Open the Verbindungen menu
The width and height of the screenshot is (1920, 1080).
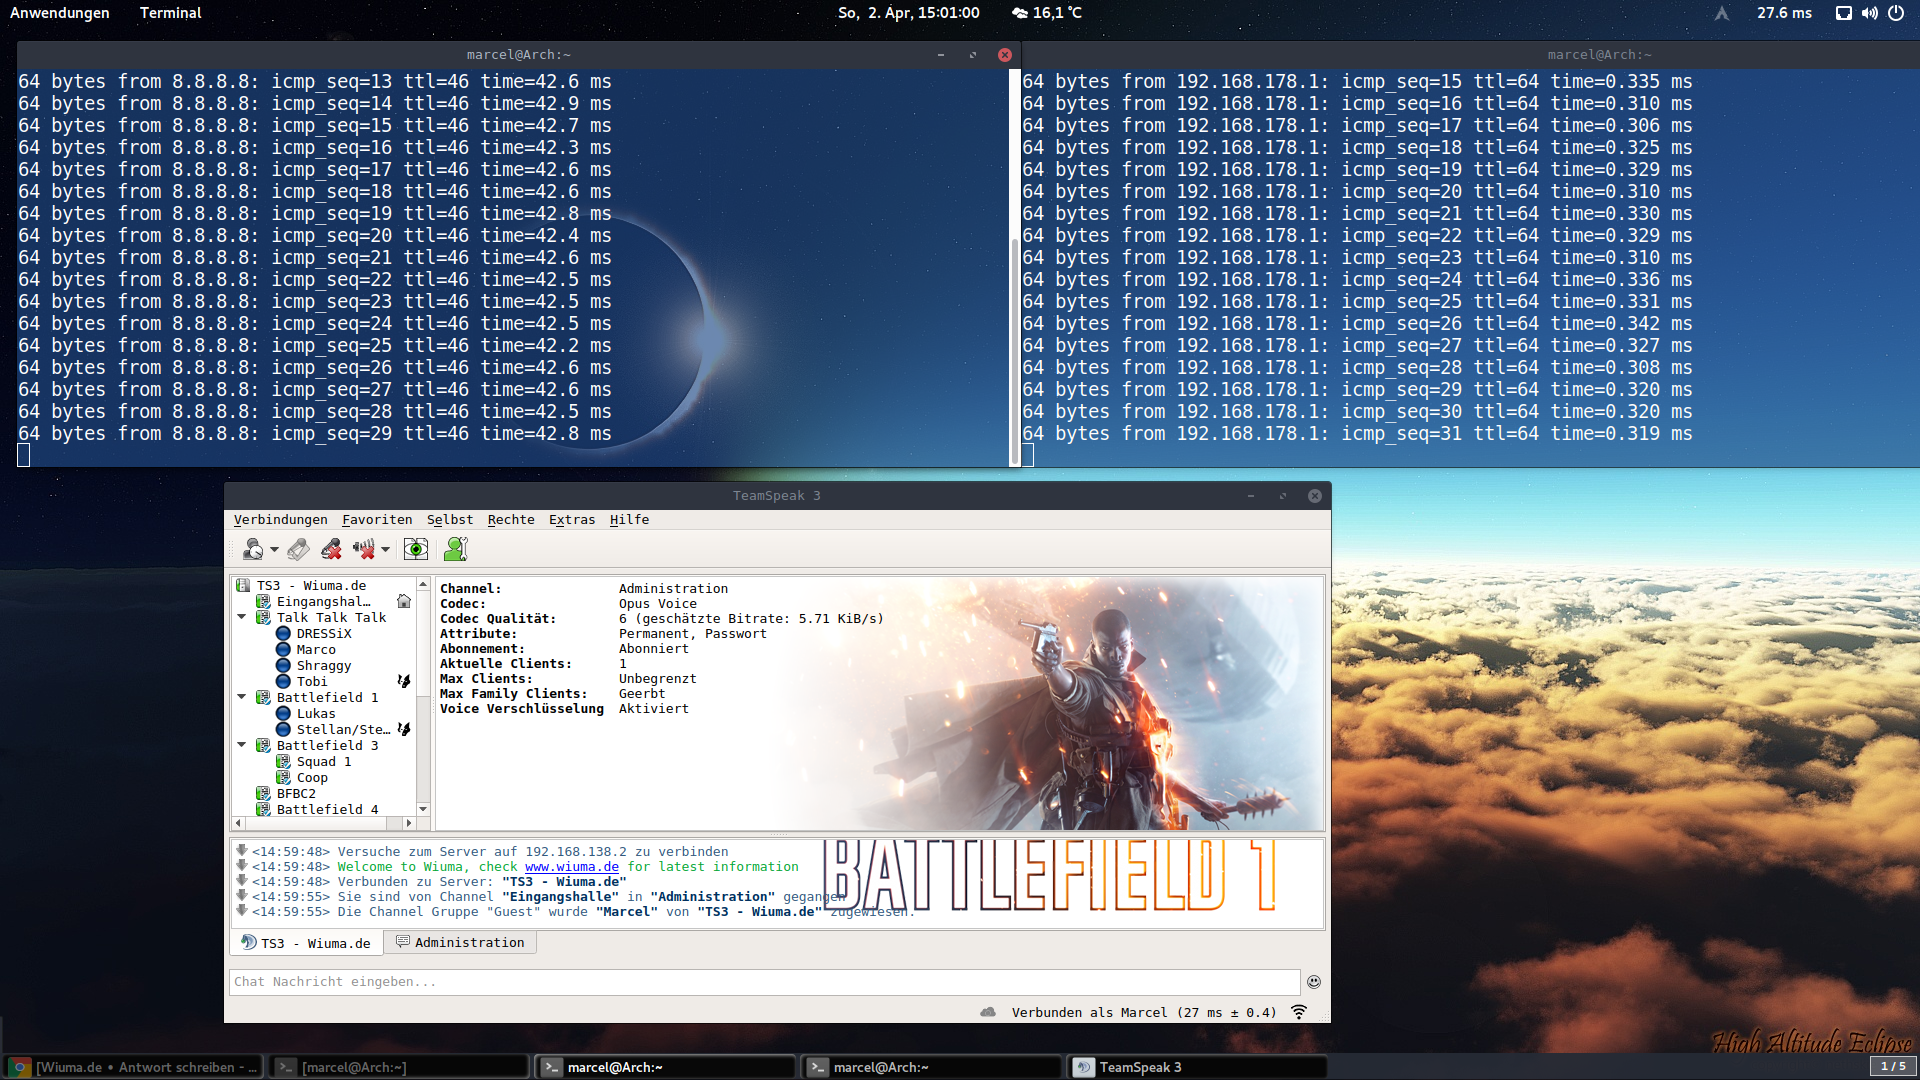coord(280,520)
